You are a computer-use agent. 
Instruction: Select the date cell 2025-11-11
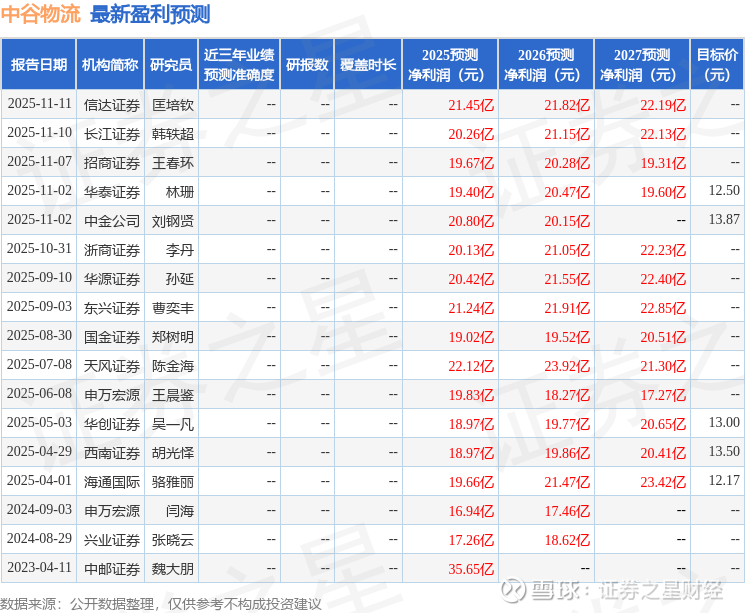39,104
